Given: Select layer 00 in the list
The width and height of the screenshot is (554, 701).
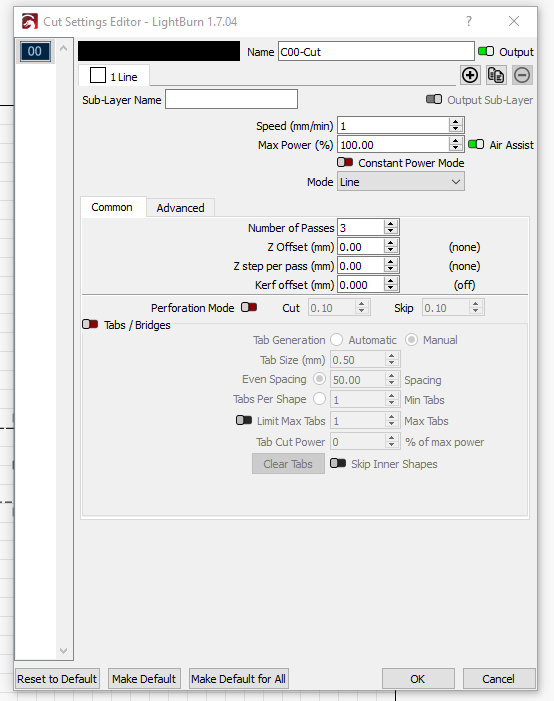Looking at the screenshot, I should coord(34,51).
